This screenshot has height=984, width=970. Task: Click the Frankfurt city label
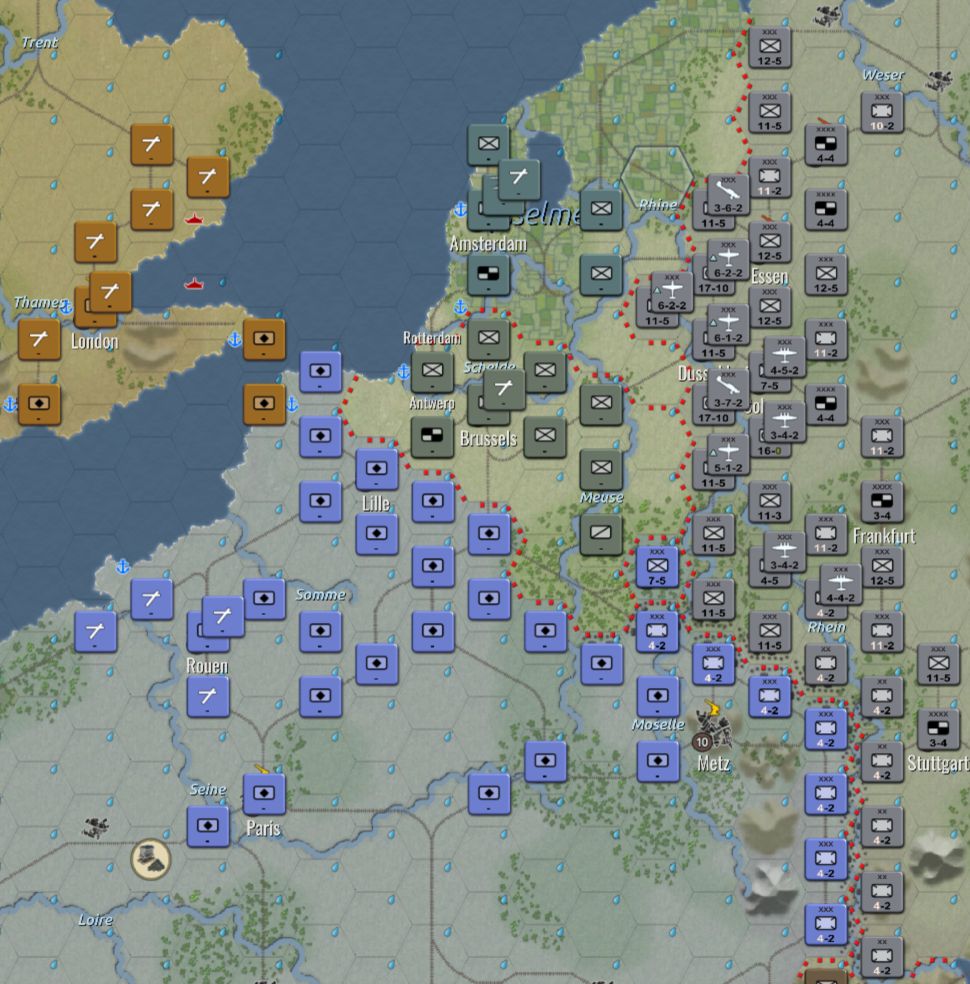883,536
